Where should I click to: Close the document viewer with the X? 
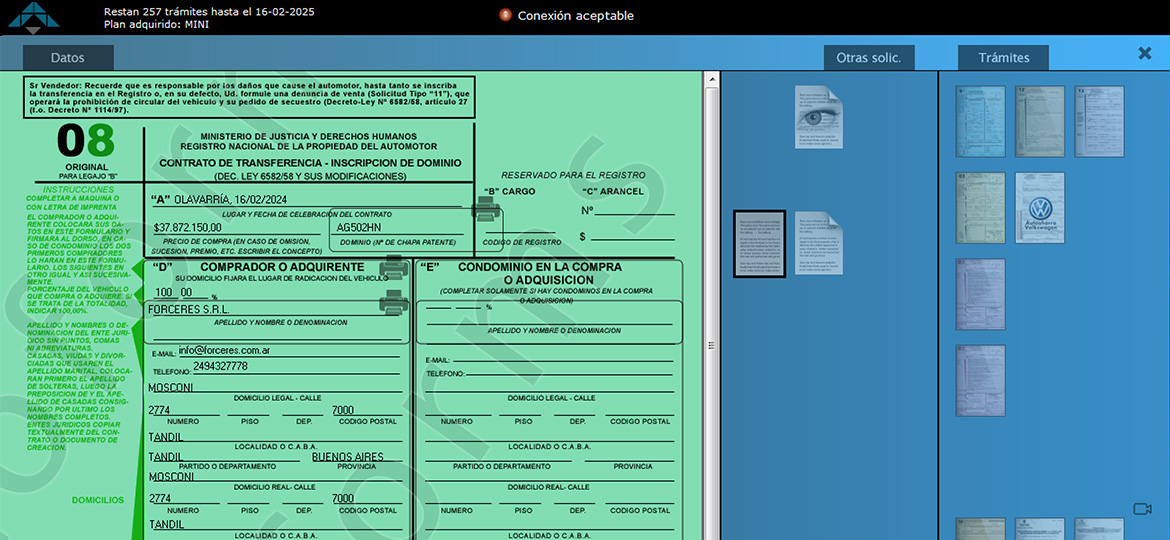coord(1145,54)
